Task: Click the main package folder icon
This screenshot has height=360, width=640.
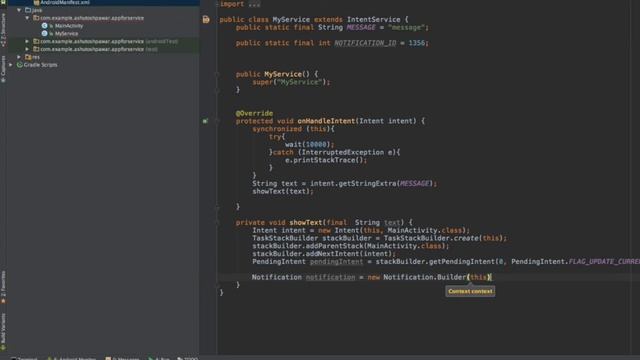Action: coord(36,18)
